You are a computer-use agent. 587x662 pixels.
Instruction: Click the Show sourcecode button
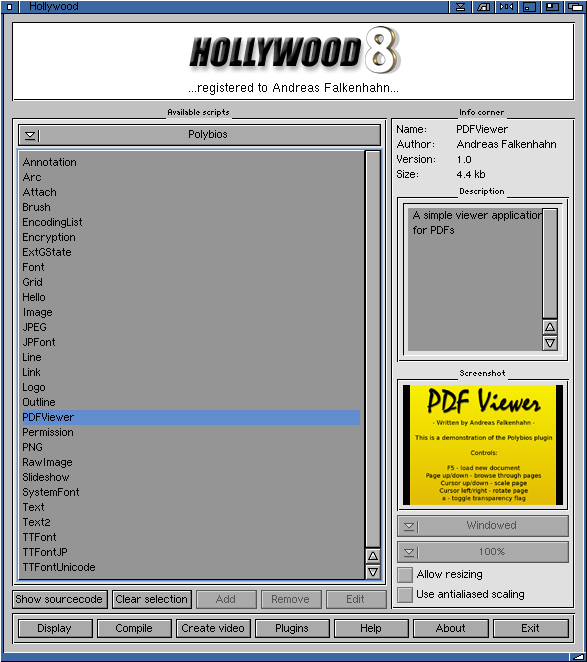(59, 599)
